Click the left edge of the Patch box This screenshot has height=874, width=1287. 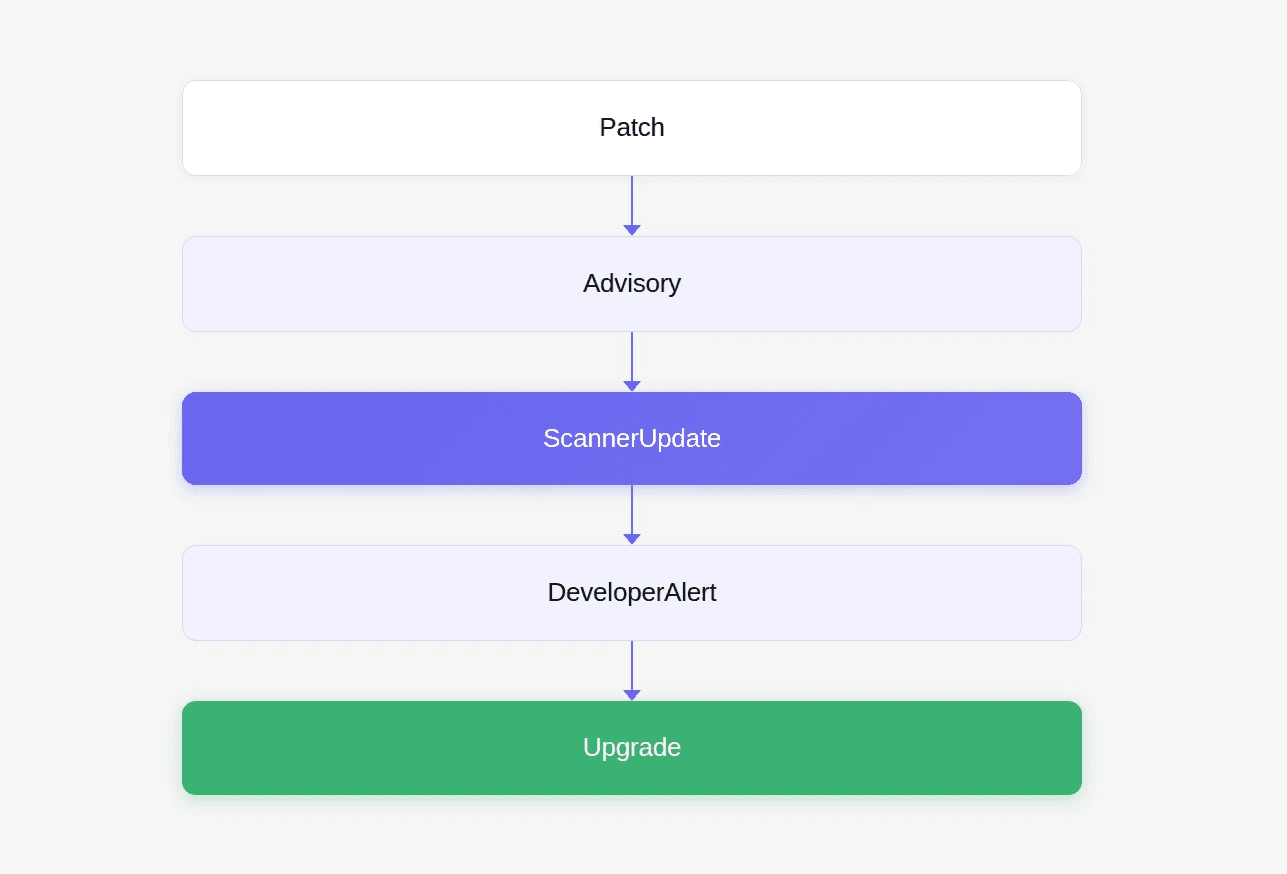pyautogui.click(x=186, y=128)
